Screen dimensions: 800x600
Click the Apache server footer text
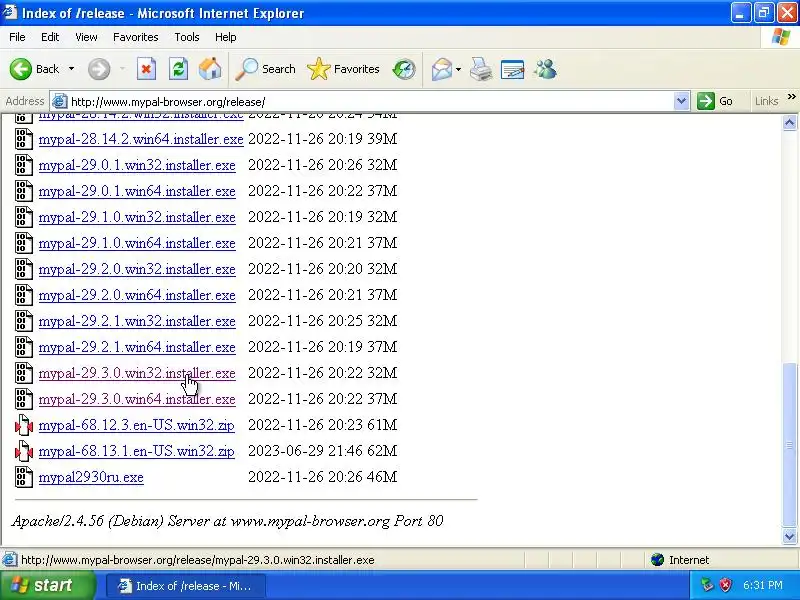point(228,521)
